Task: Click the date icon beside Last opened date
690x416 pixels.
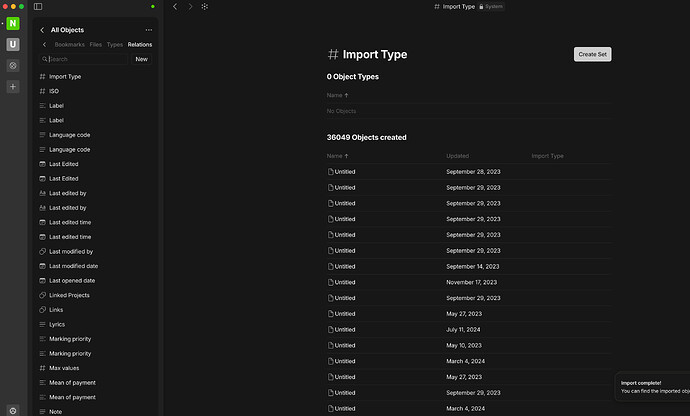Action: tap(43, 280)
